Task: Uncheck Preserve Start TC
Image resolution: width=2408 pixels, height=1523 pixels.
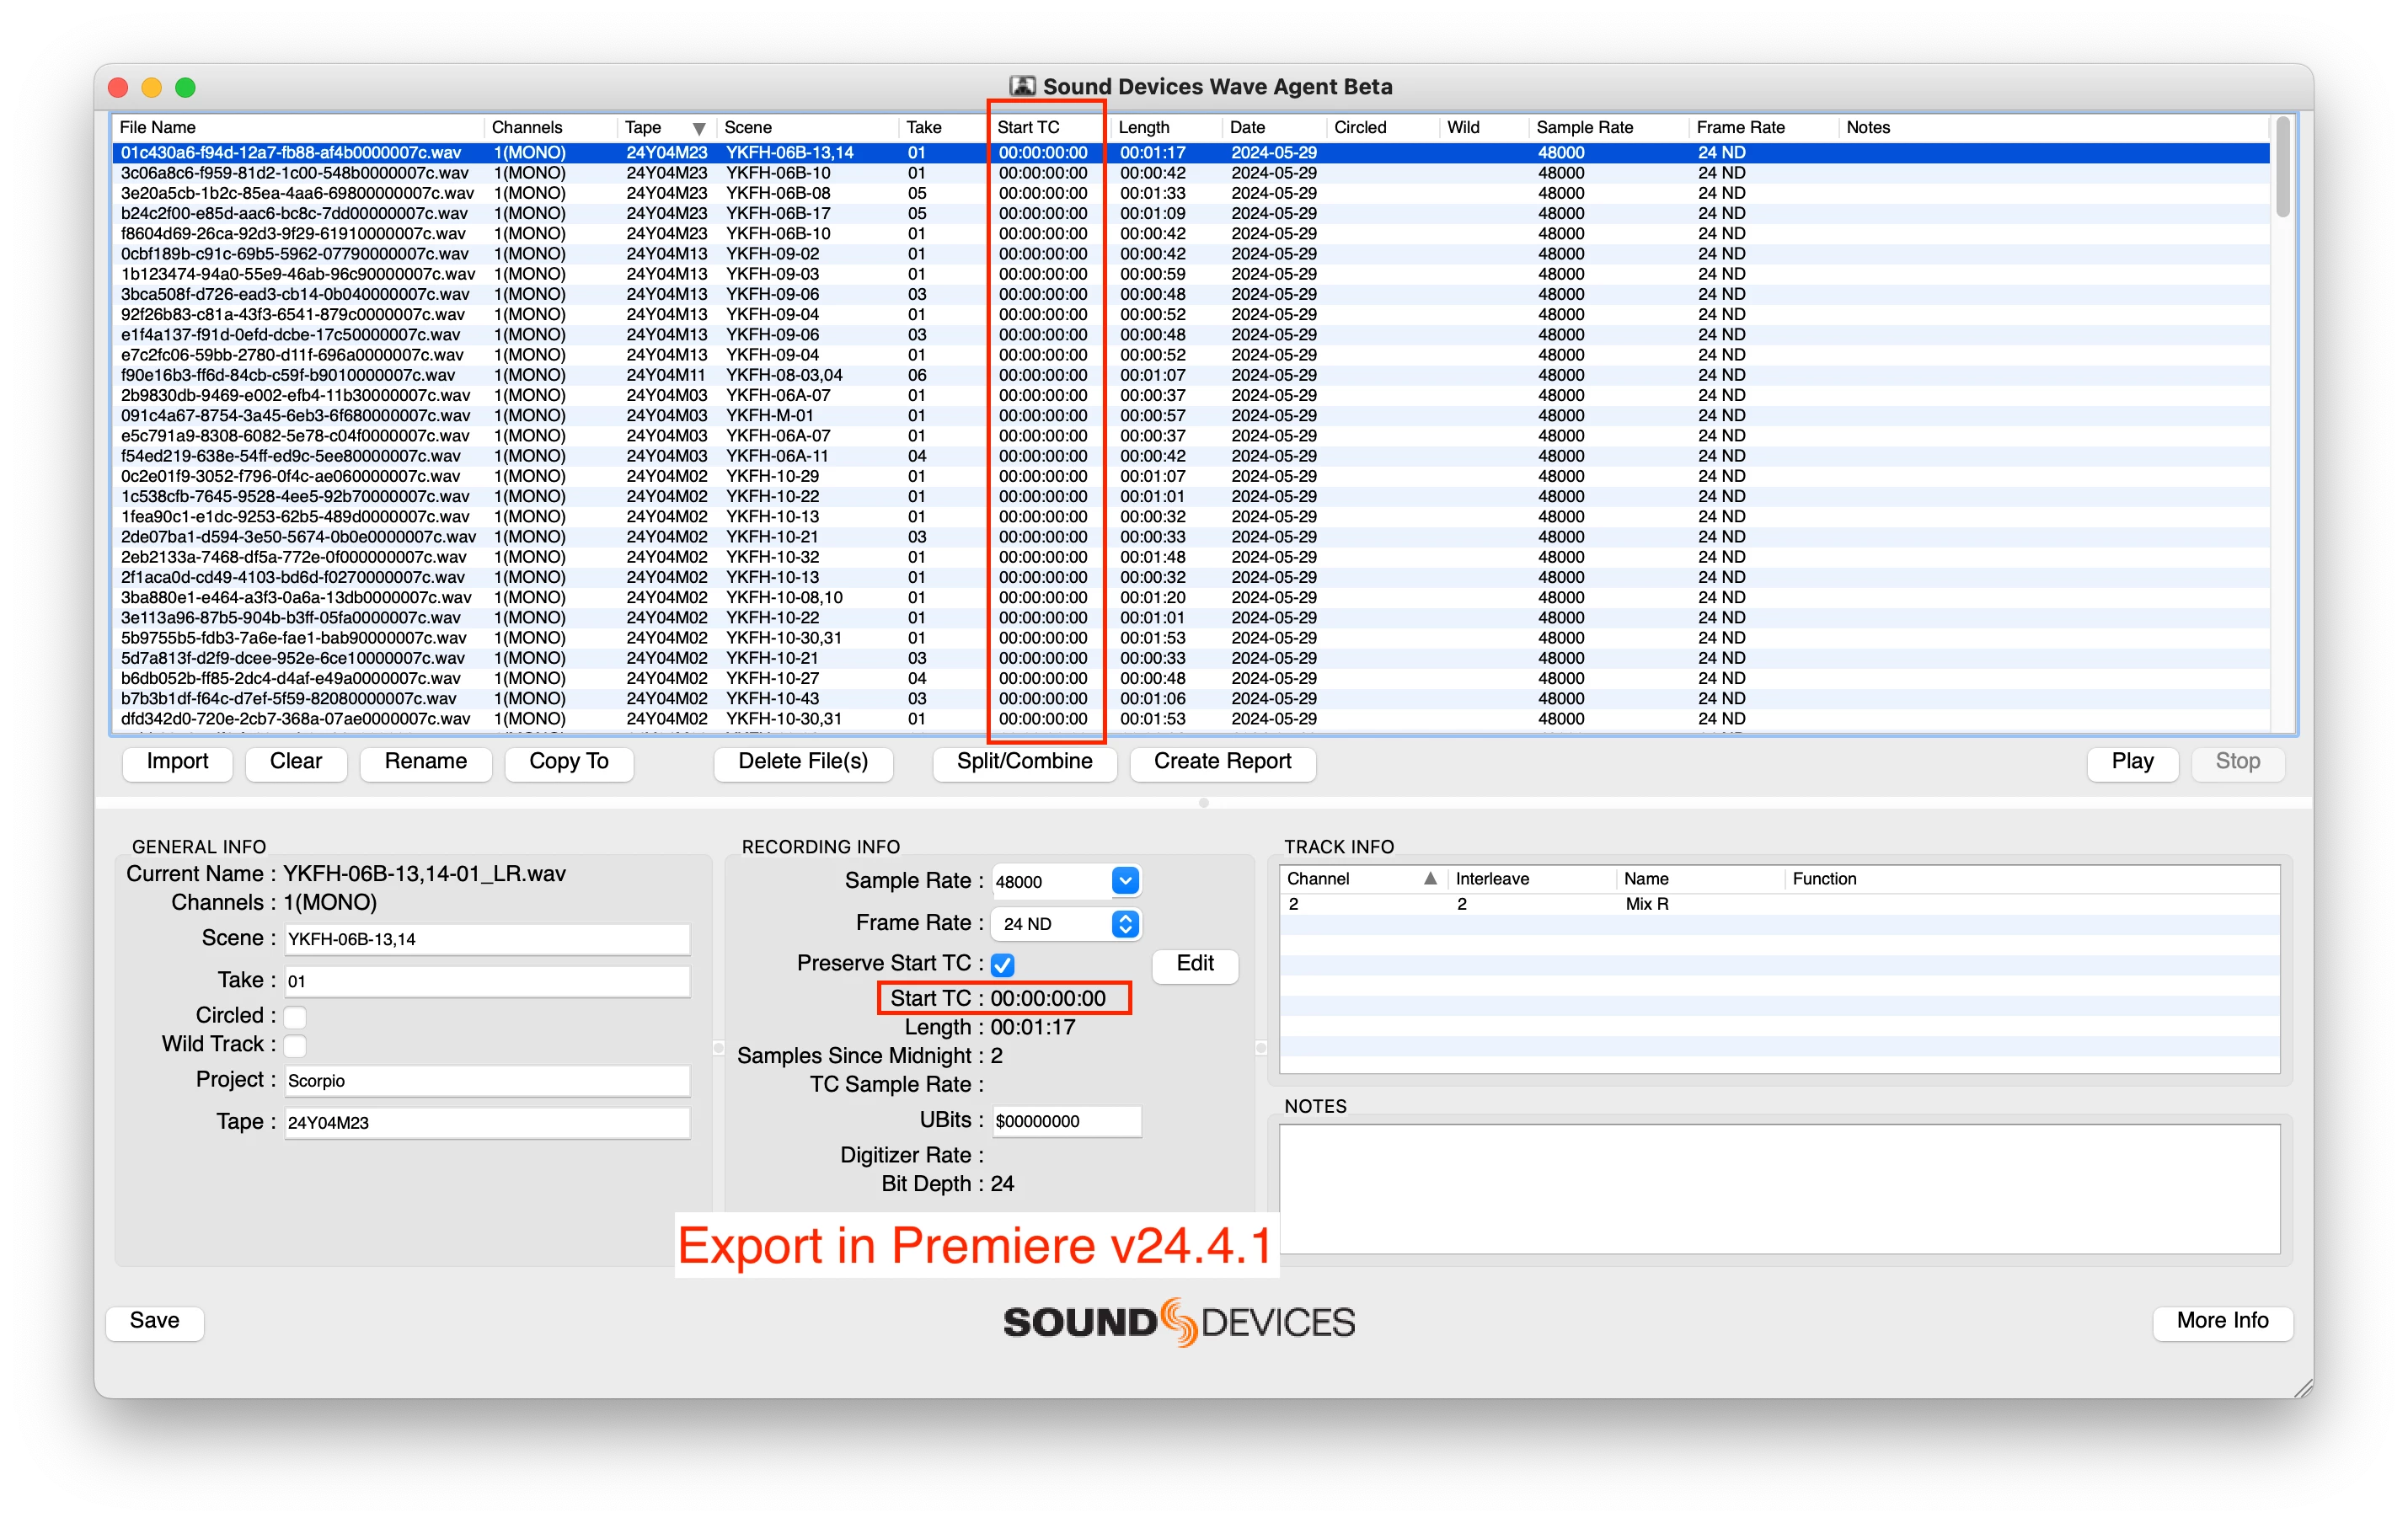Action: [x=1002, y=964]
